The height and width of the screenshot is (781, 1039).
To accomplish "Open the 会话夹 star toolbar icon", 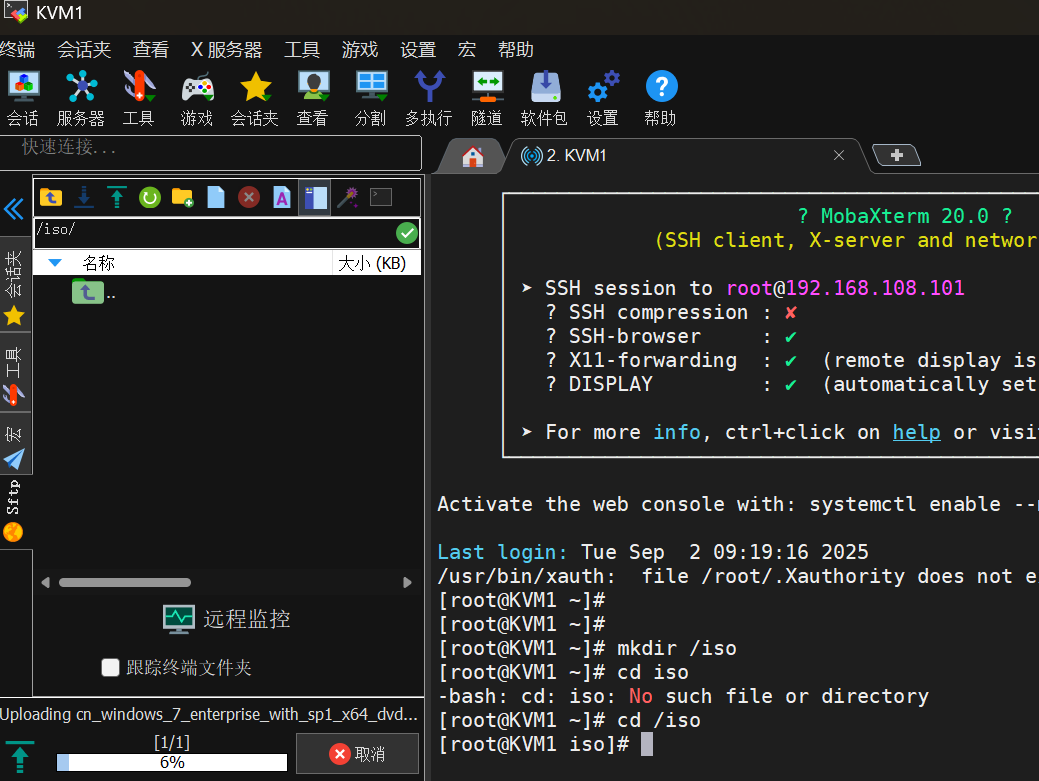I will point(254,99).
